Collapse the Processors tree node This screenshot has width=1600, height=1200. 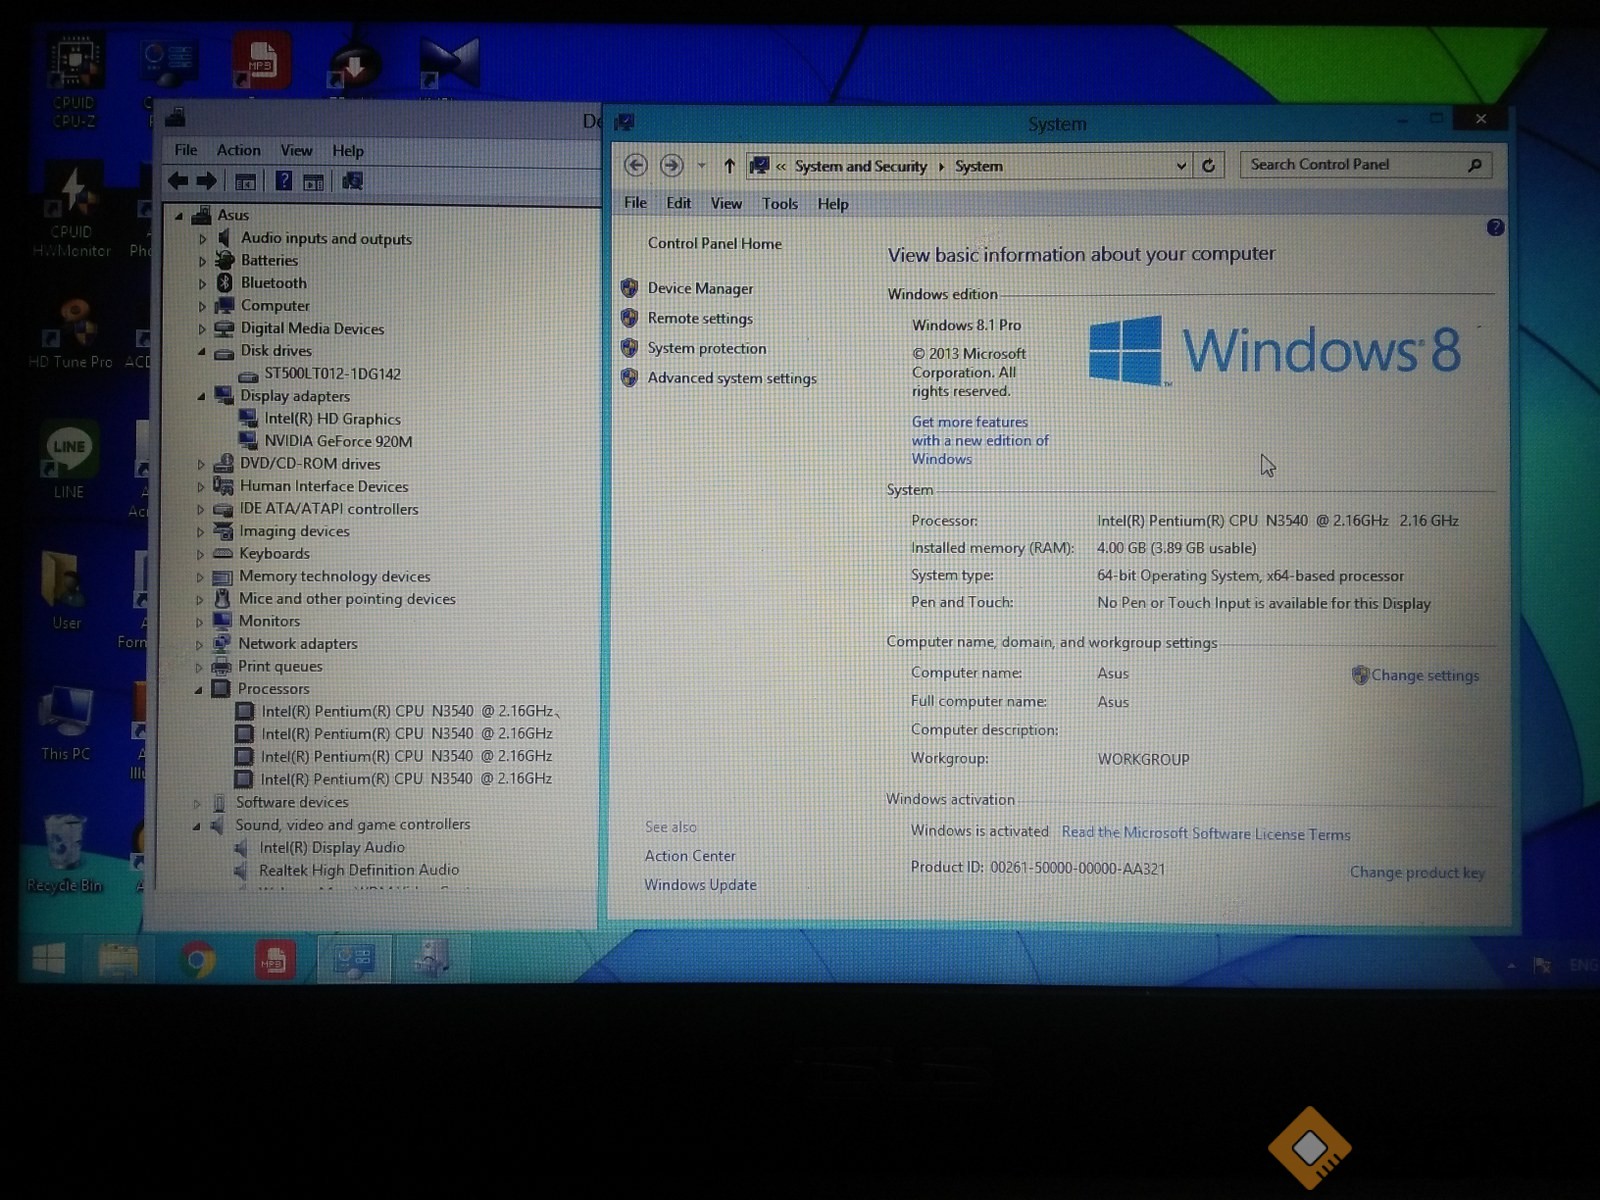tap(198, 690)
